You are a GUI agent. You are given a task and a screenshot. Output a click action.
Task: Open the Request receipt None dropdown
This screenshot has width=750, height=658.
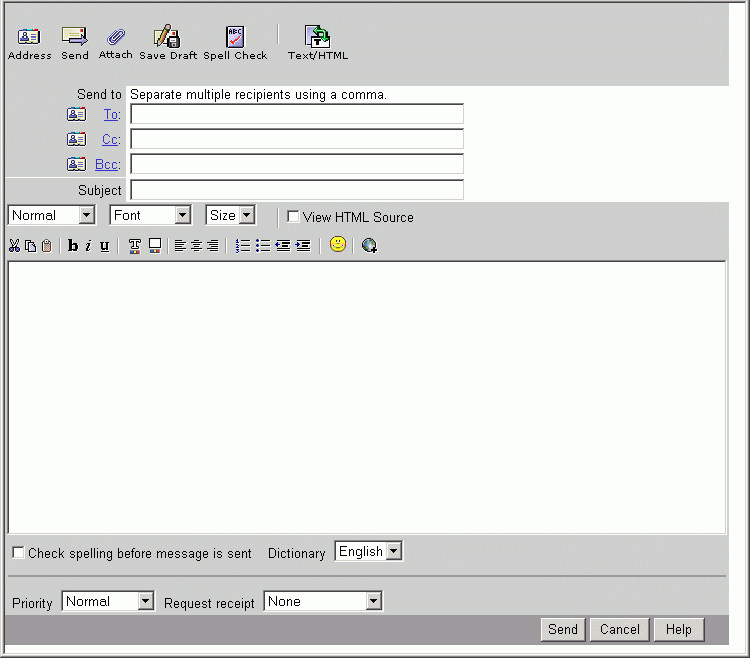tap(323, 601)
